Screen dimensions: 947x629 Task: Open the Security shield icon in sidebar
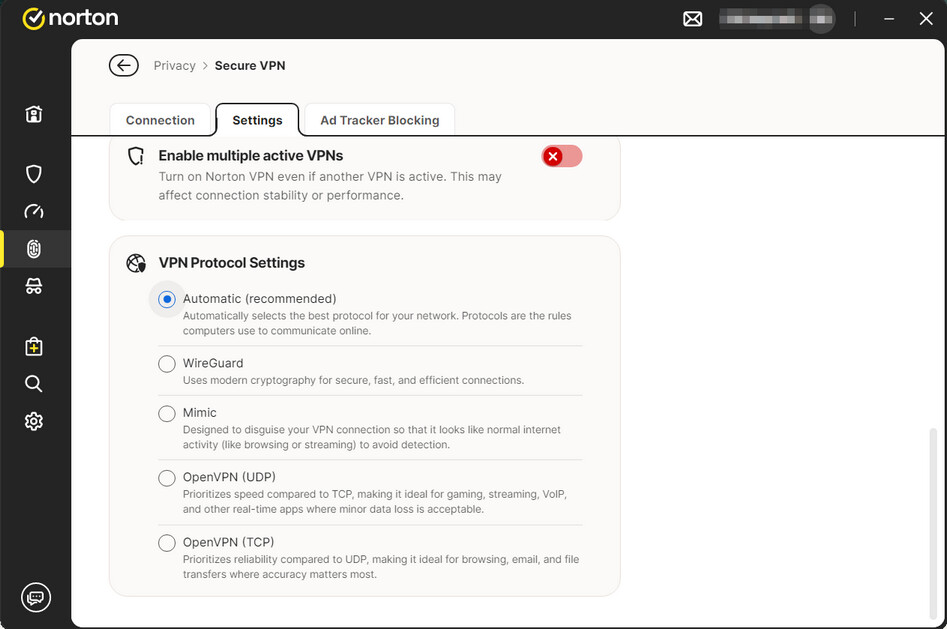[34, 174]
